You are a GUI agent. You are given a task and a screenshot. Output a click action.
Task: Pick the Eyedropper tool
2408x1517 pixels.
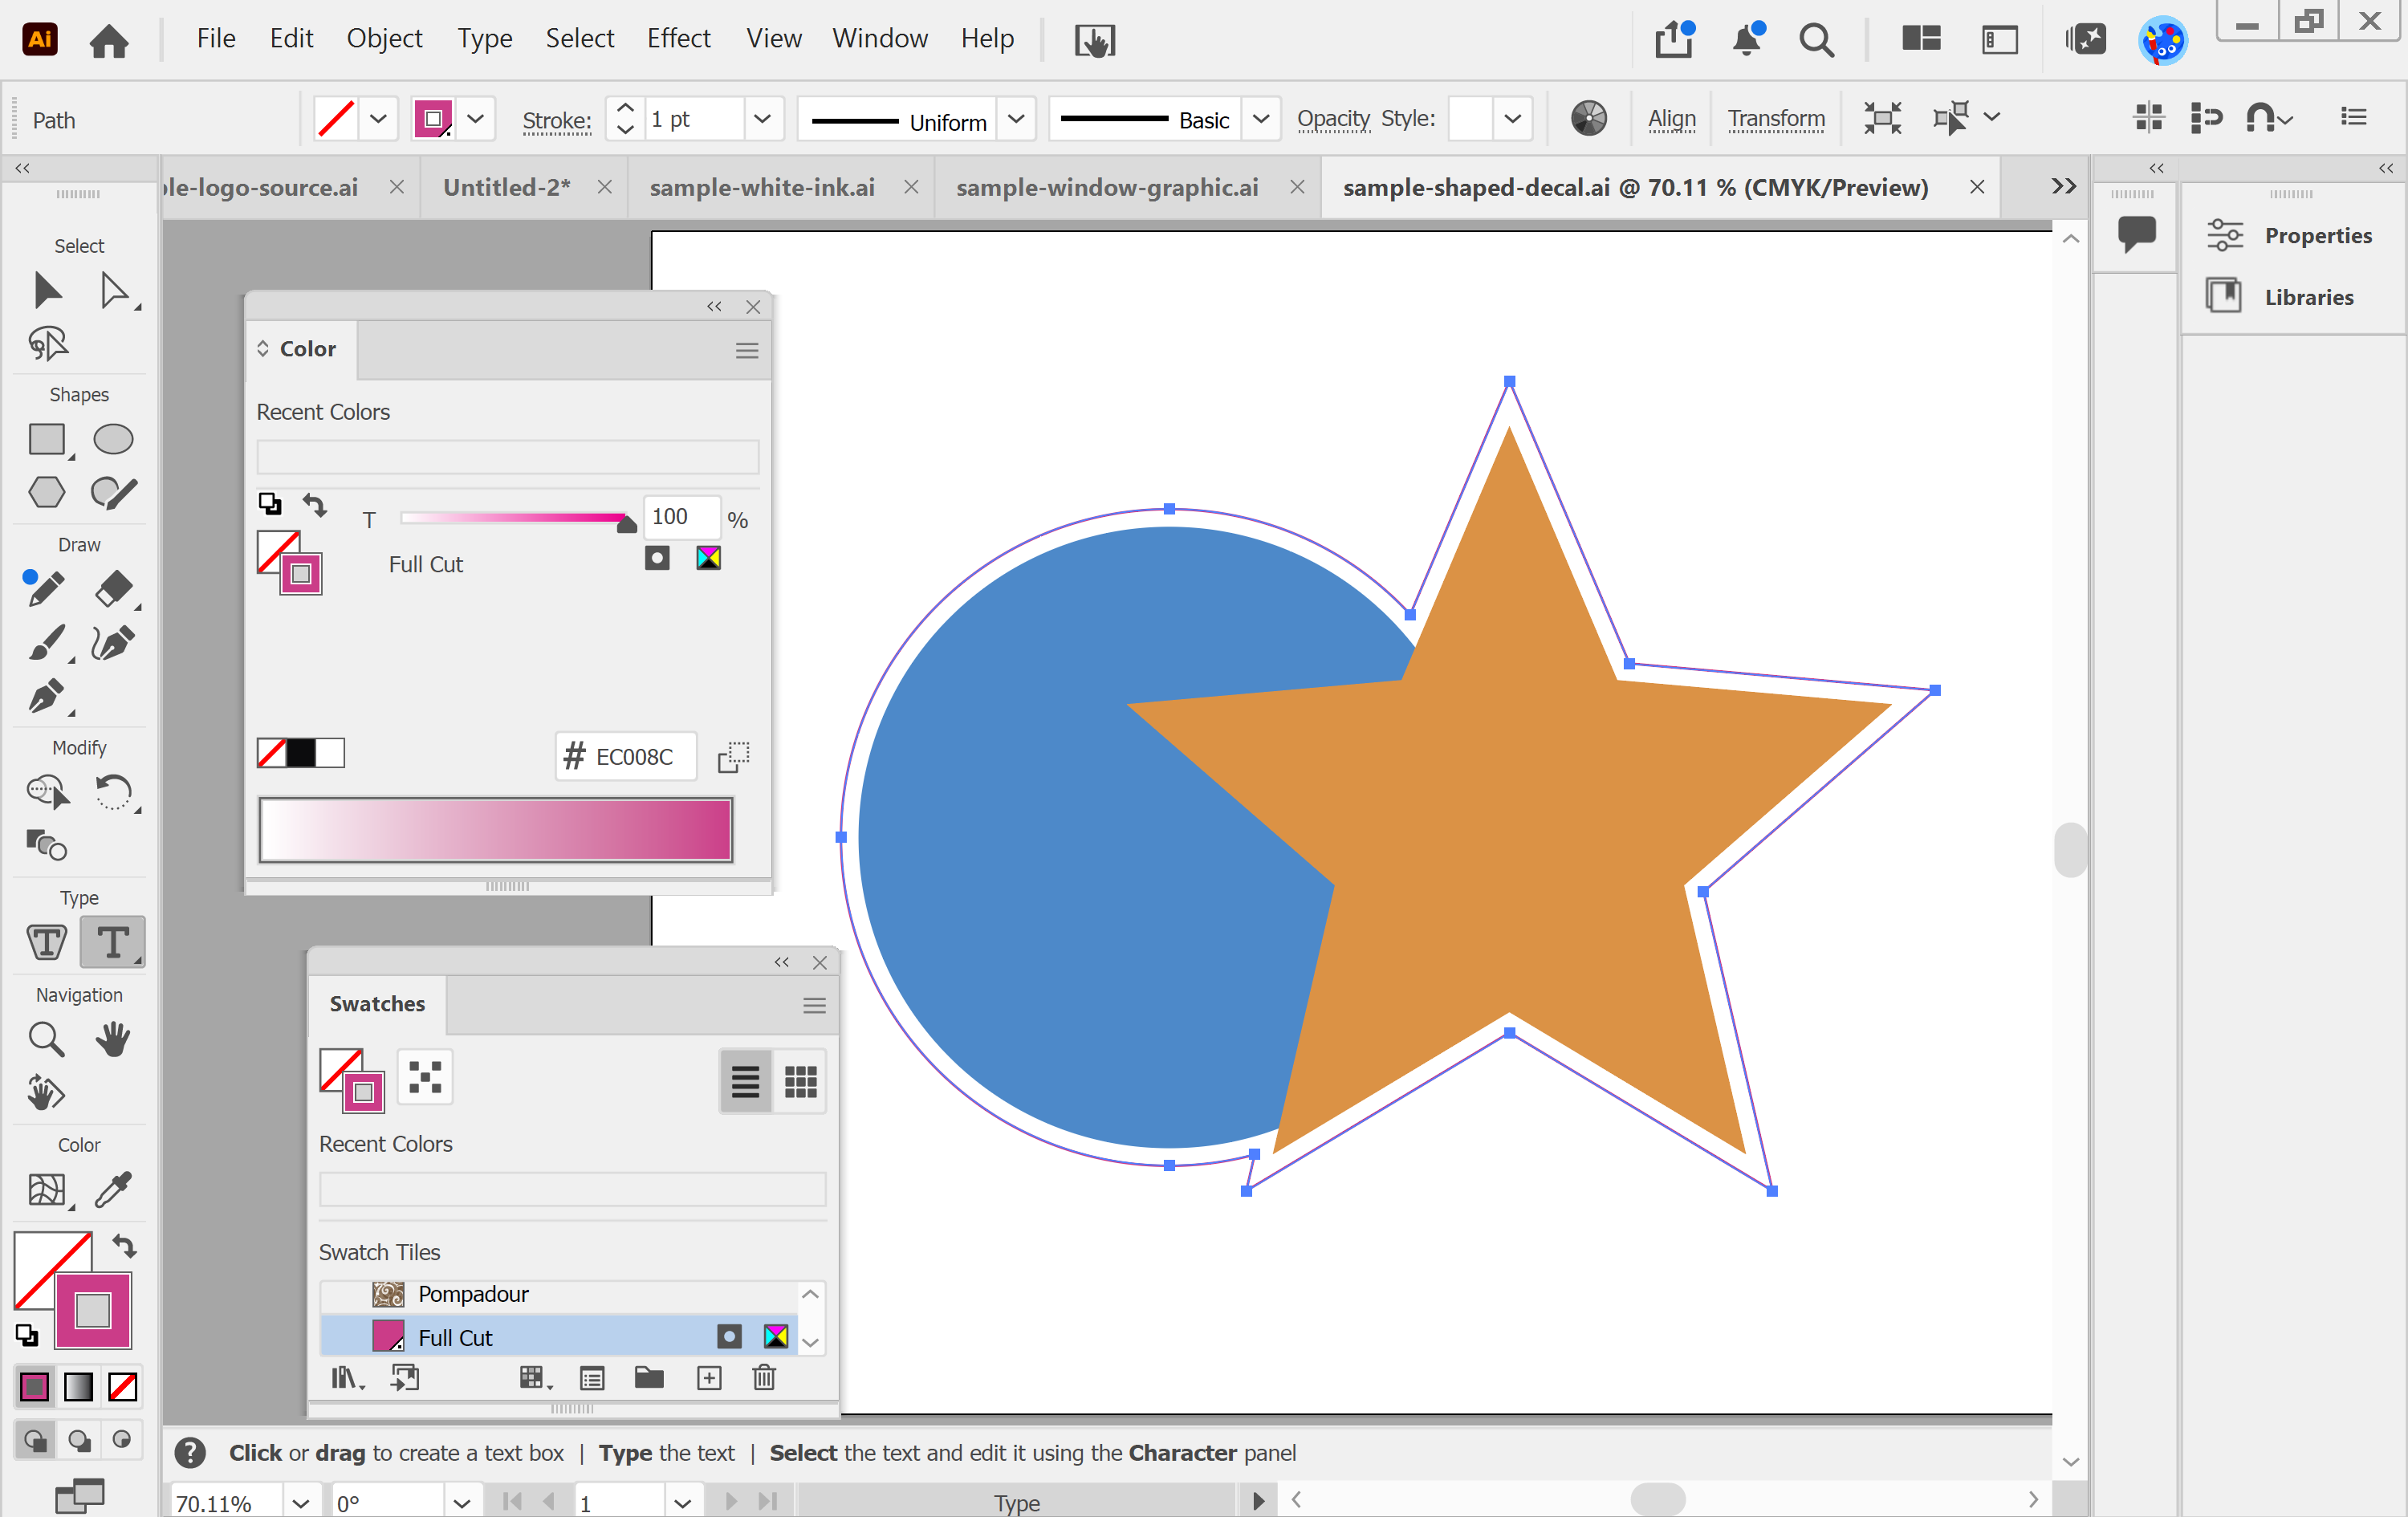pos(113,1189)
